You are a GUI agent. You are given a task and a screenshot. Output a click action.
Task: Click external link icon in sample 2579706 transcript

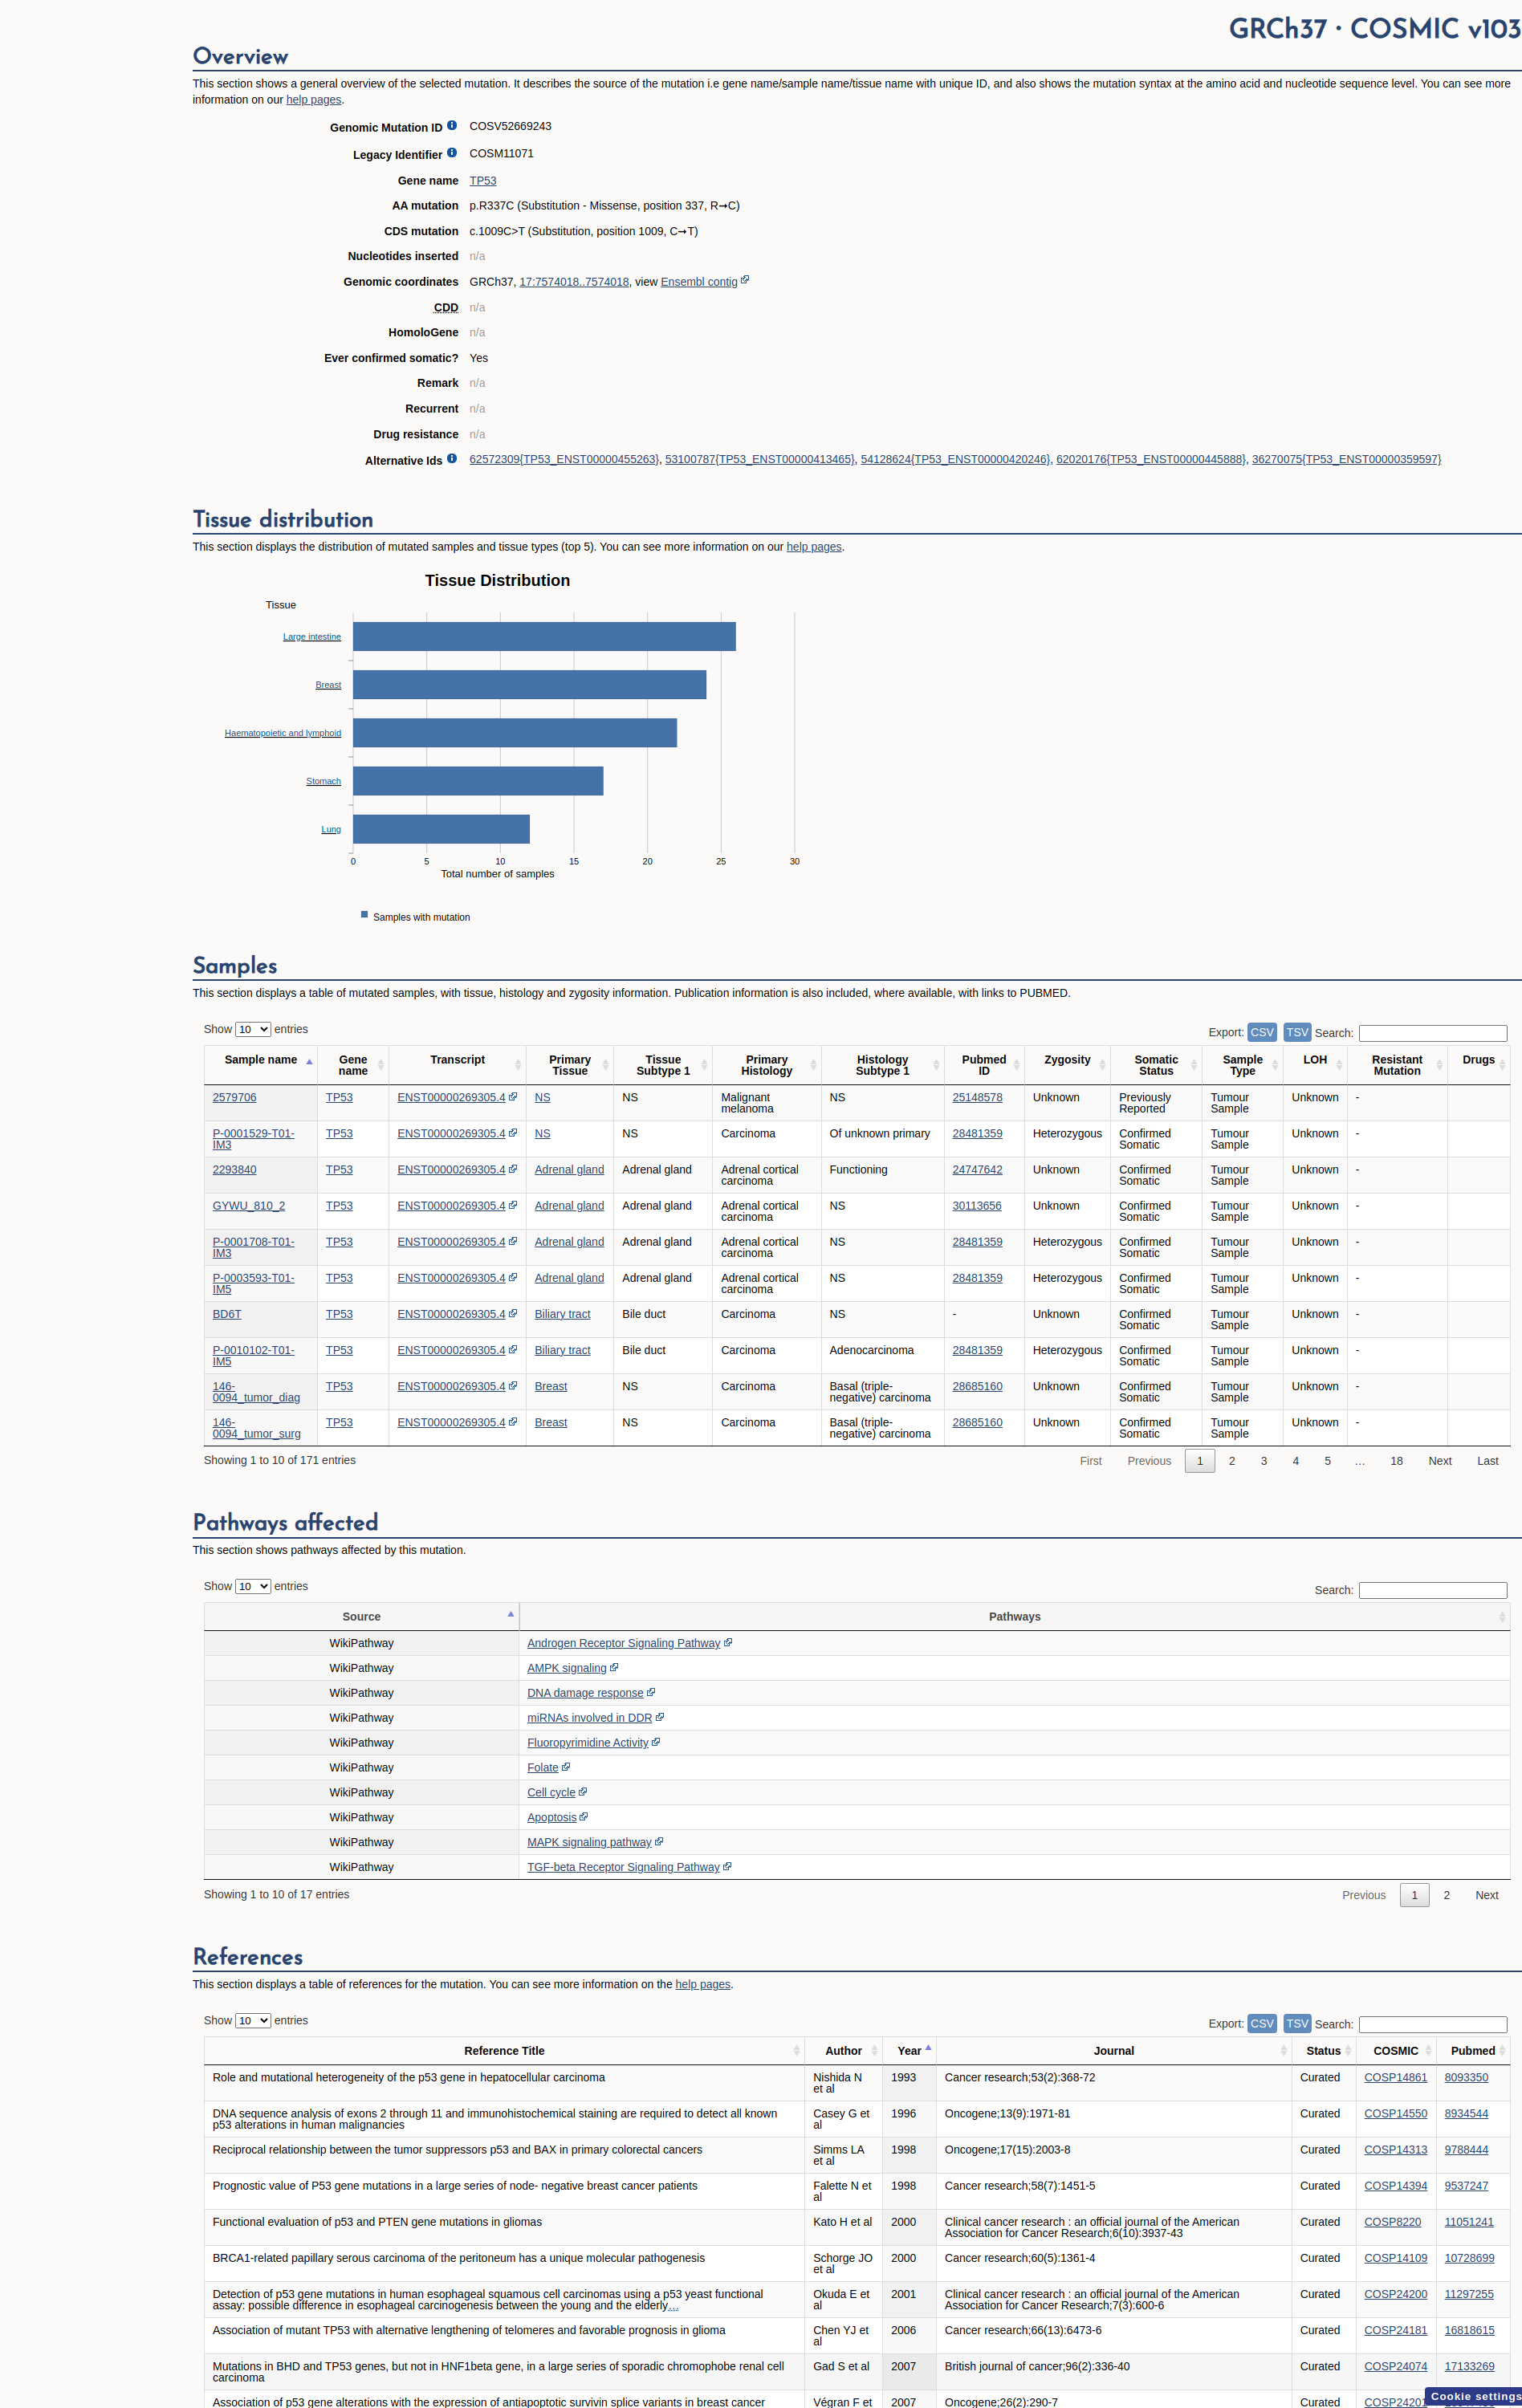click(513, 1097)
